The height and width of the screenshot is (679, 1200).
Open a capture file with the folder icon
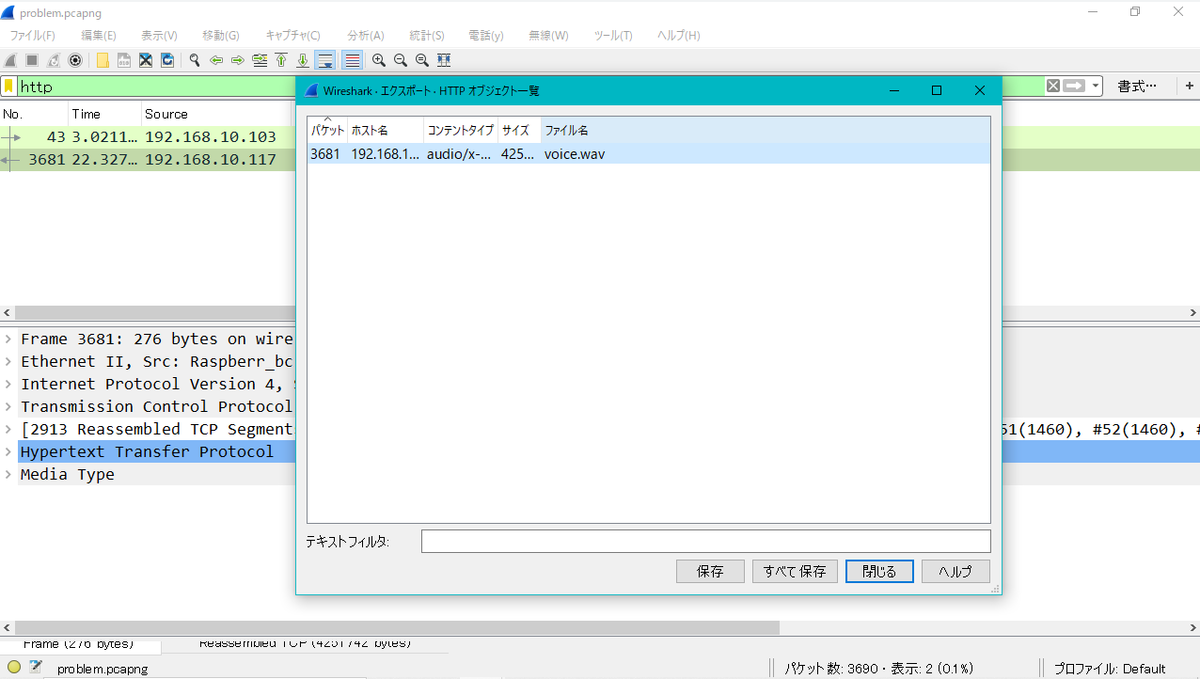tap(103, 60)
